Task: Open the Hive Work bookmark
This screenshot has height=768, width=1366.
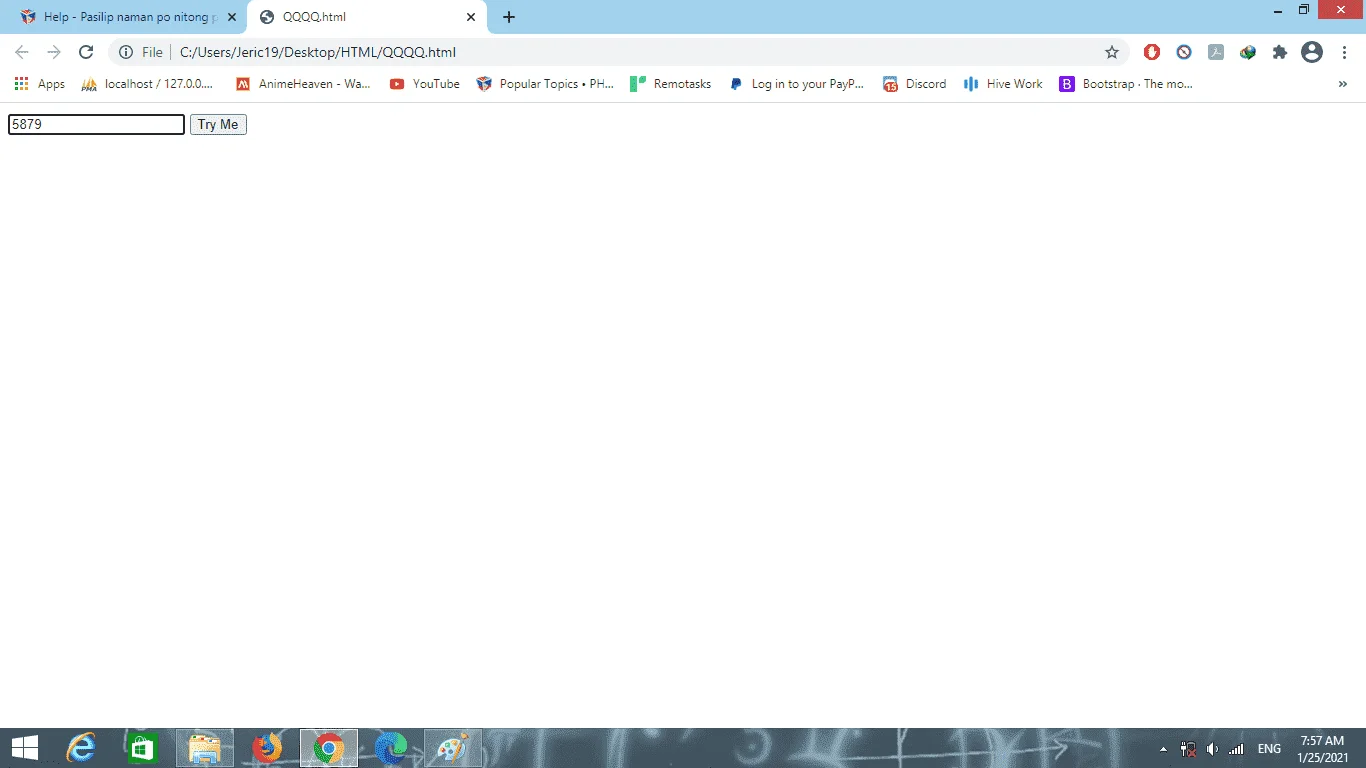Action: click(1003, 84)
